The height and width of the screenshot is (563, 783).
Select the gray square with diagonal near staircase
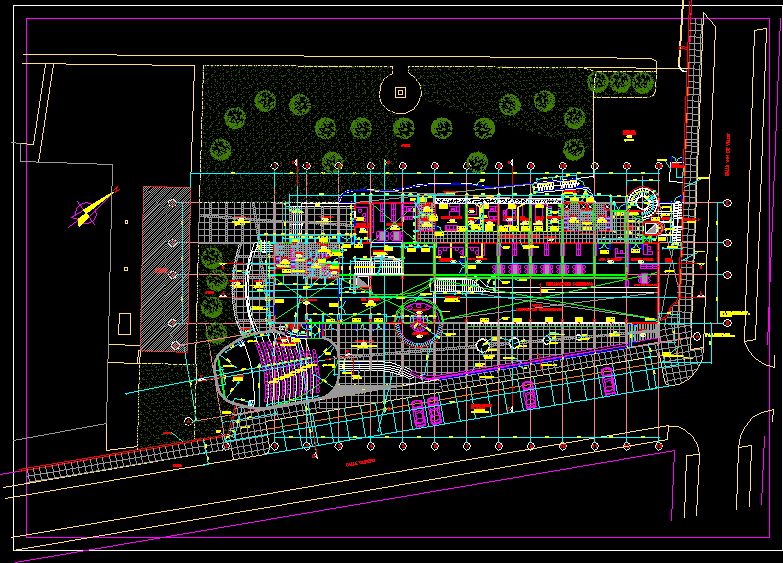[x=652, y=229]
